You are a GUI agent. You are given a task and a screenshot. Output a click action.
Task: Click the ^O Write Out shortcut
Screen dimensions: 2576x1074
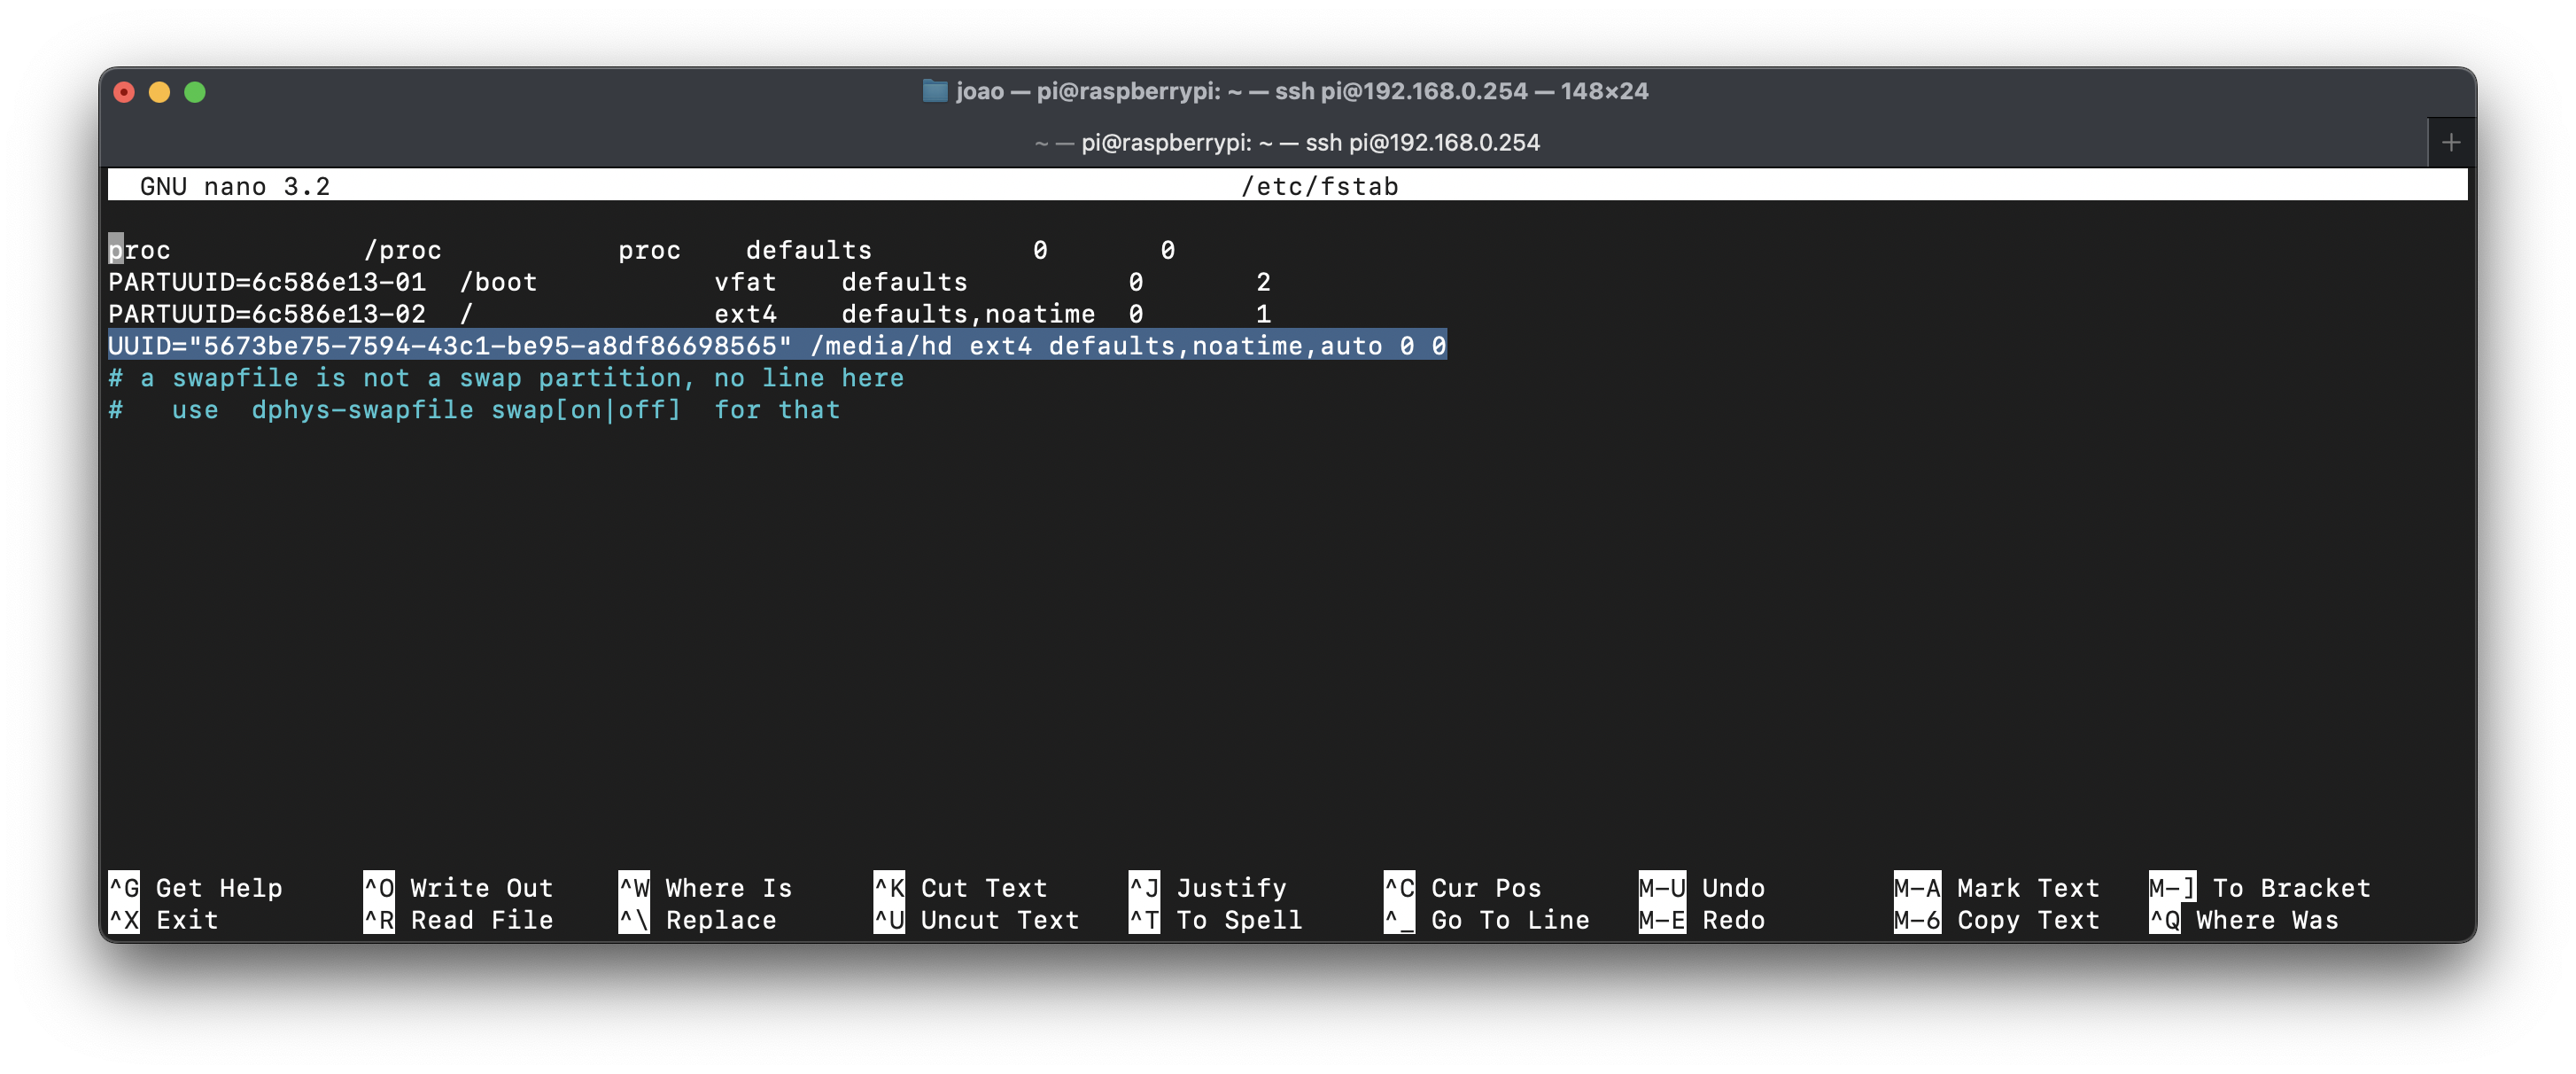tap(458, 887)
